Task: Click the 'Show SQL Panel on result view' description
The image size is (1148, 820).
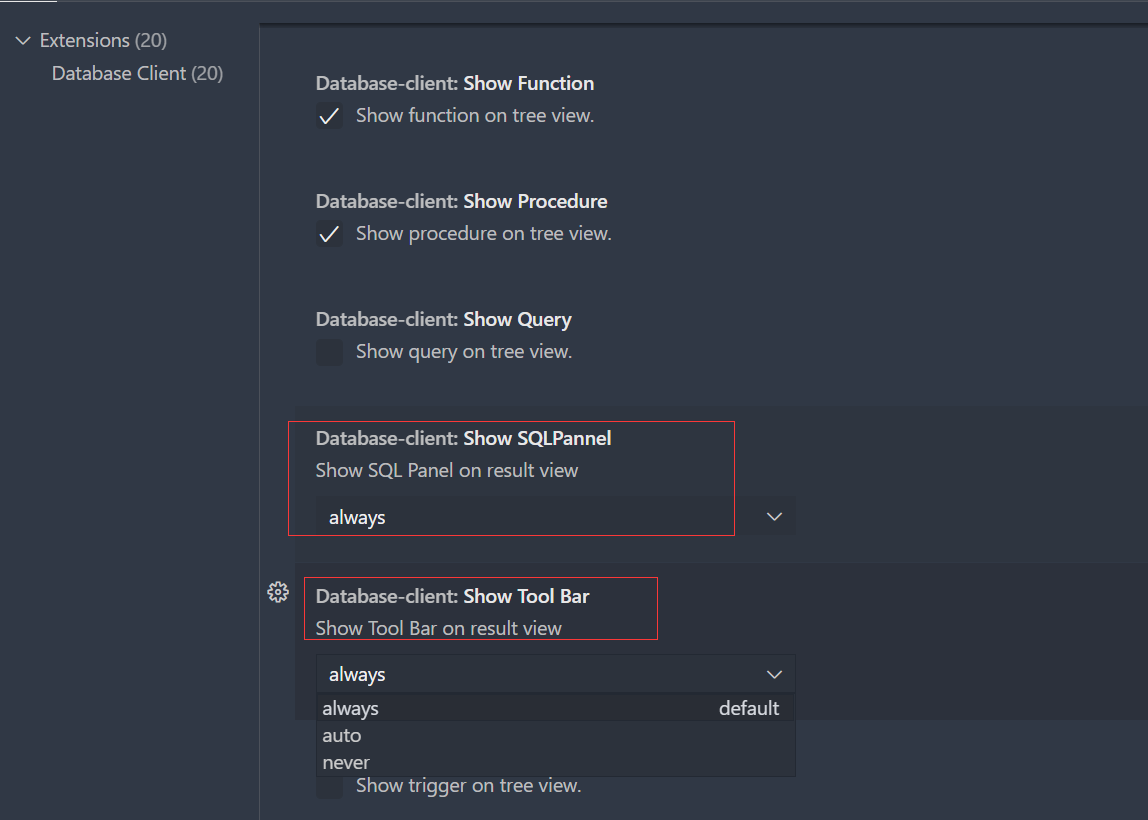Action: click(x=445, y=470)
